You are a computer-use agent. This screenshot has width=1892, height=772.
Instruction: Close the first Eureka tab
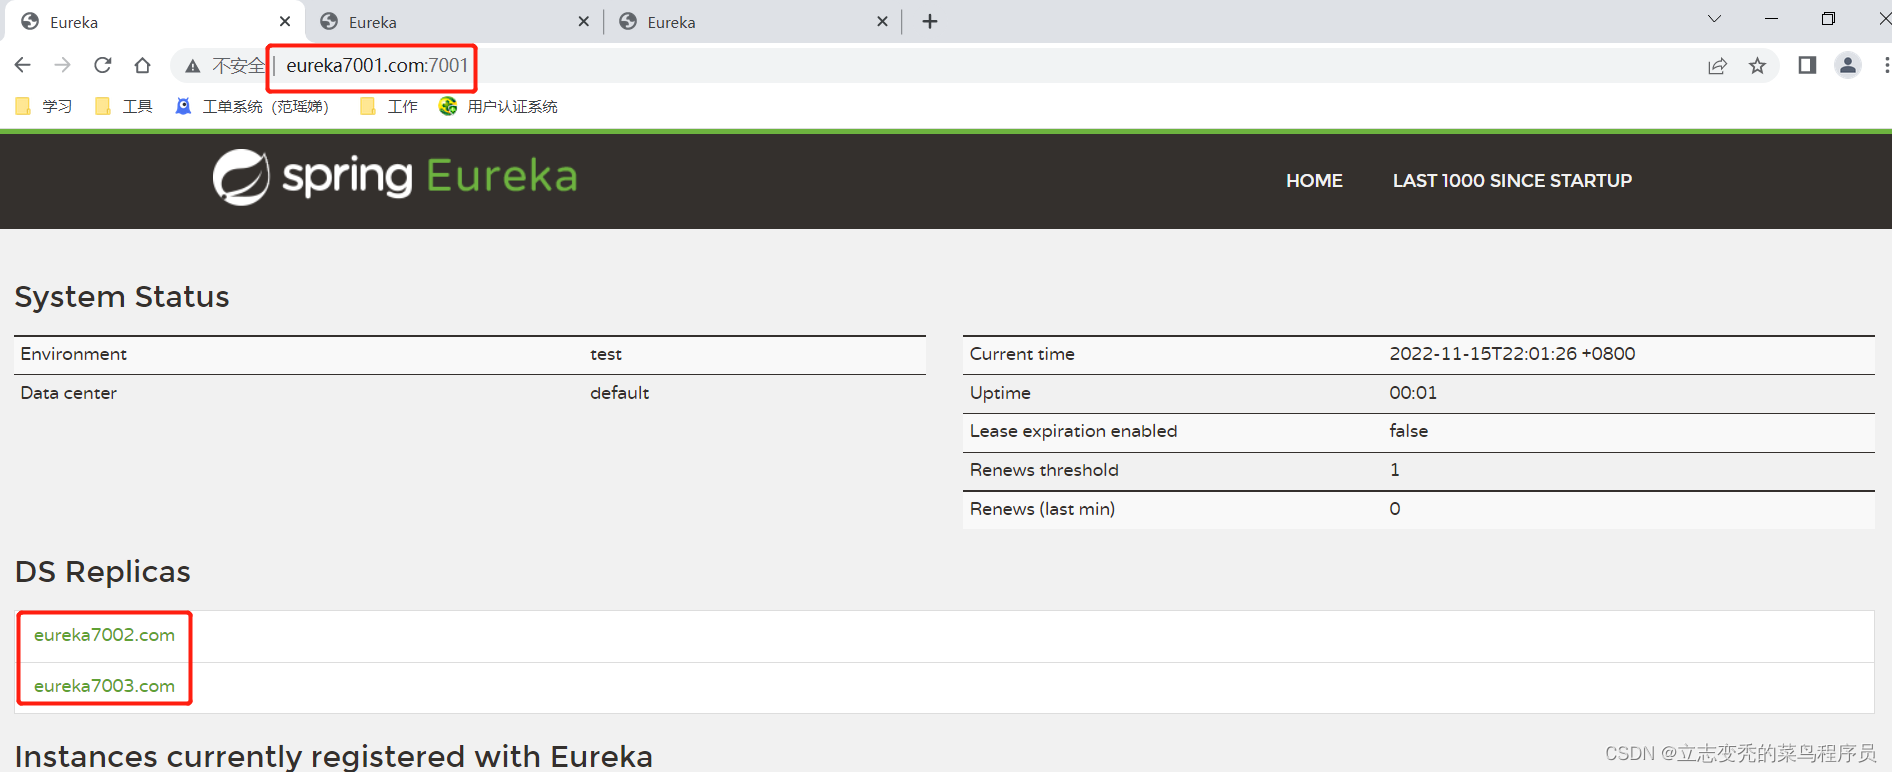[x=285, y=21]
